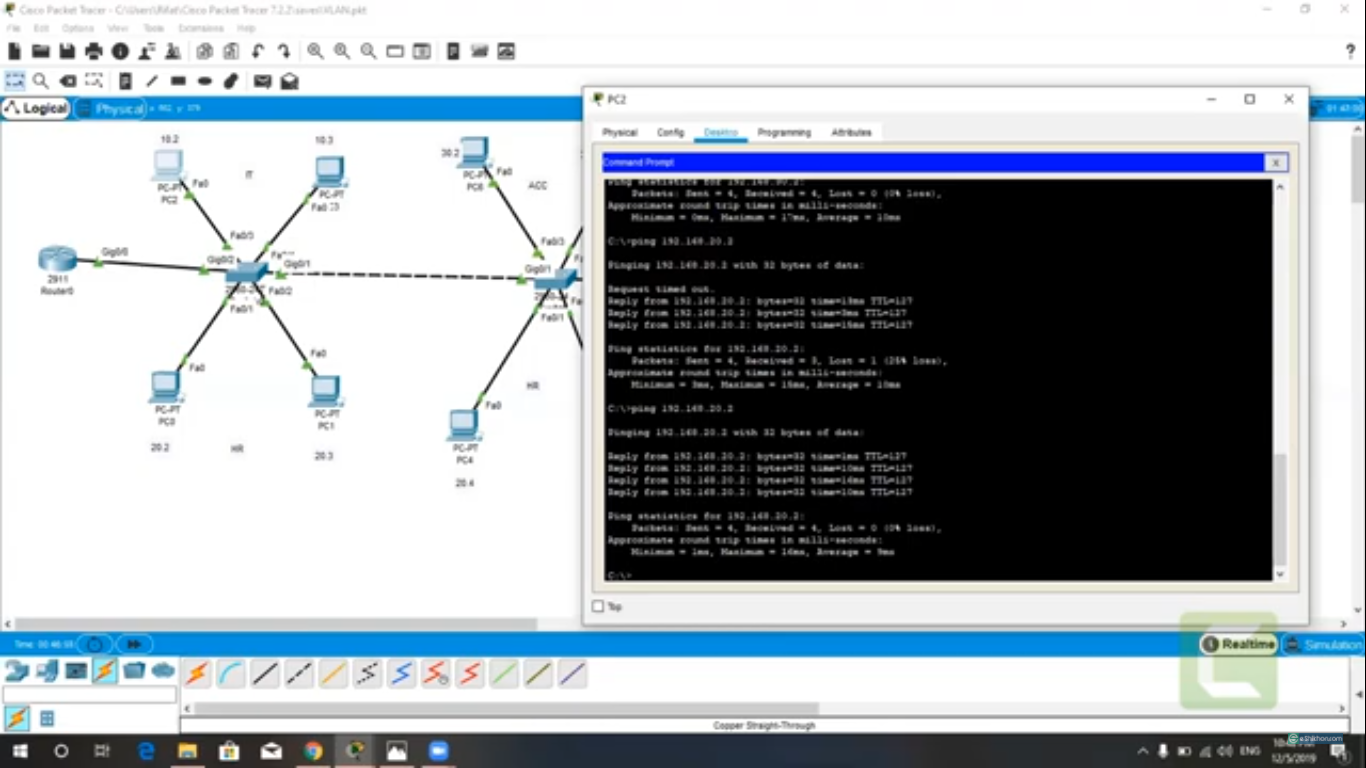The width and height of the screenshot is (1366, 768).
Task: Pick the Serial DCE connection type
Action: [x=435, y=673]
